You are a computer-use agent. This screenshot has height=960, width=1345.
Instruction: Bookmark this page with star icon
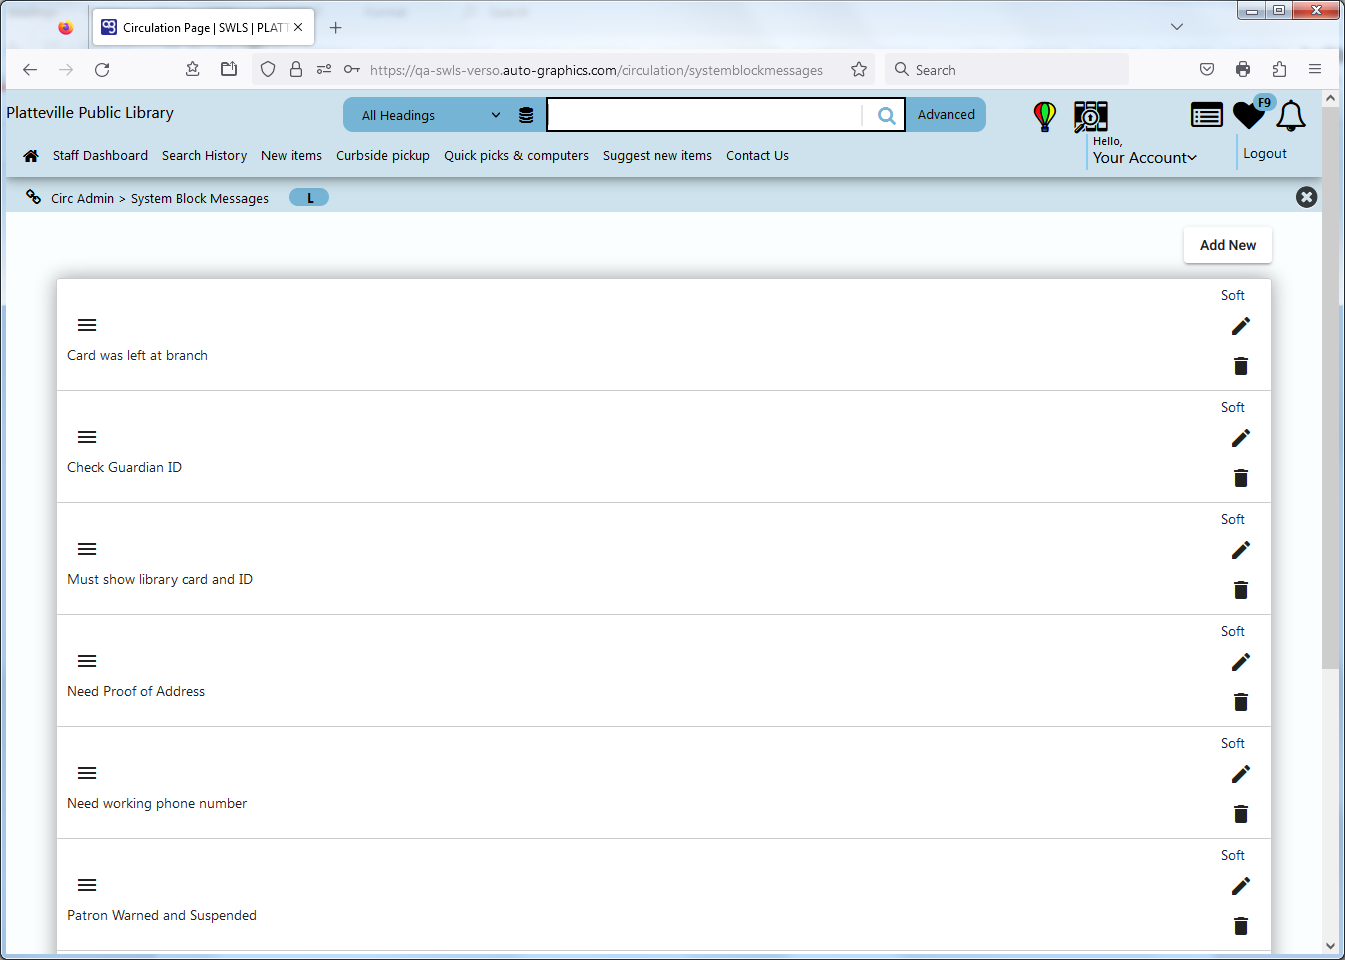click(x=859, y=70)
